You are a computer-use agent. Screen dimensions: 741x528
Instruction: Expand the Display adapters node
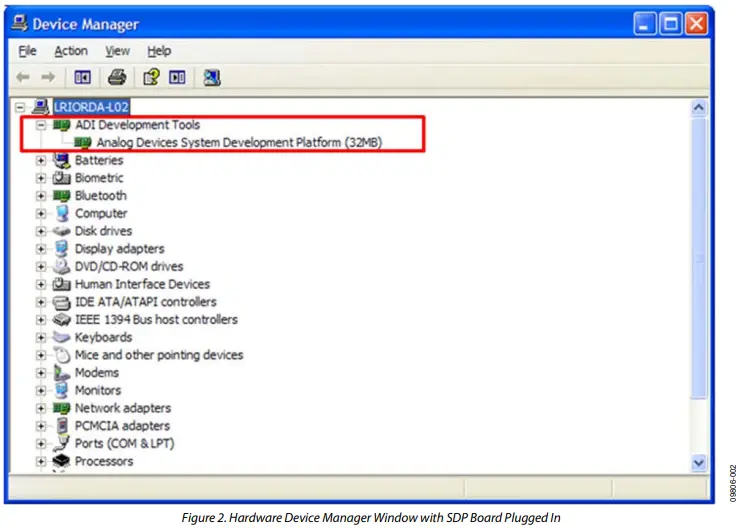41,249
